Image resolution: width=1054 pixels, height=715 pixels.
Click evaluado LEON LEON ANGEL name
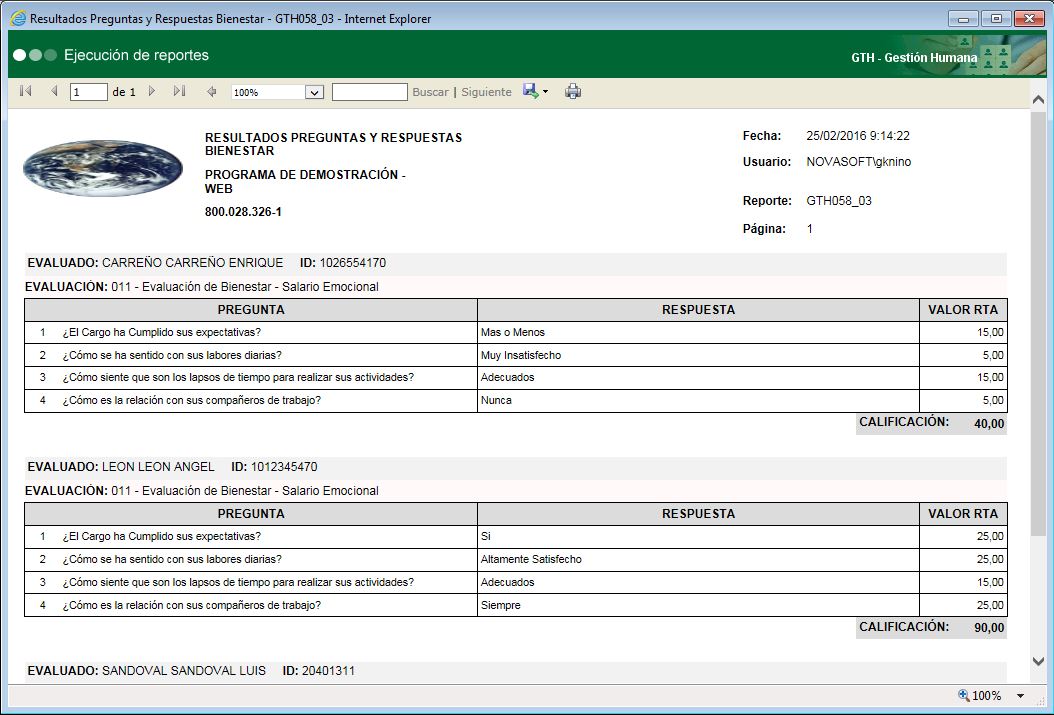pyautogui.click(x=158, y=467)
